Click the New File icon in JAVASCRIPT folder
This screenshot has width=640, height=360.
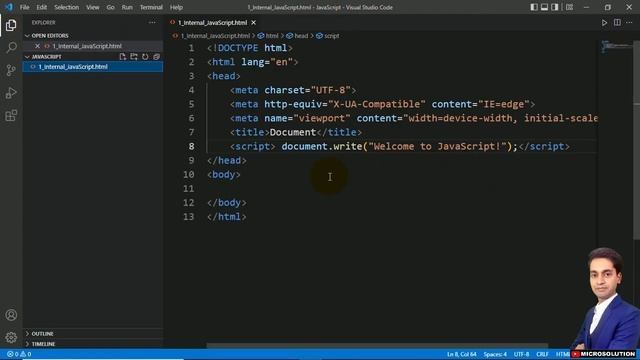click(122, 57)
